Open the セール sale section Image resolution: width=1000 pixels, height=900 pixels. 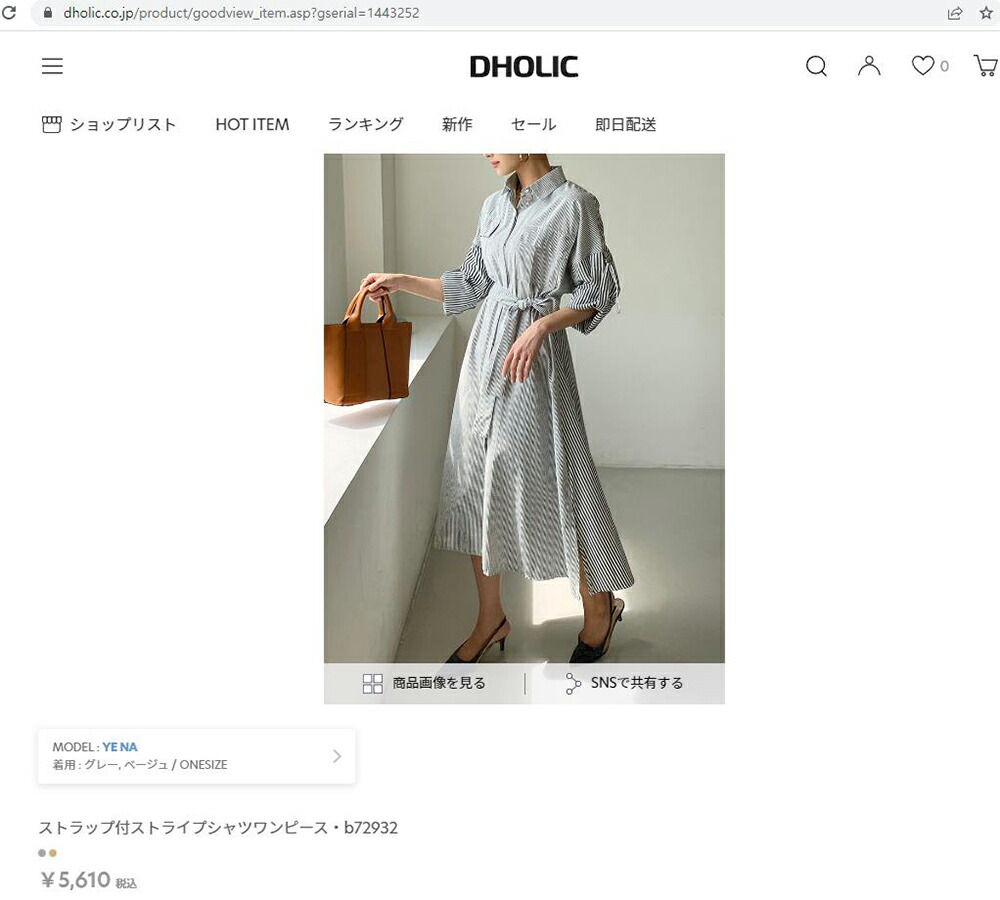coord(533,124)
